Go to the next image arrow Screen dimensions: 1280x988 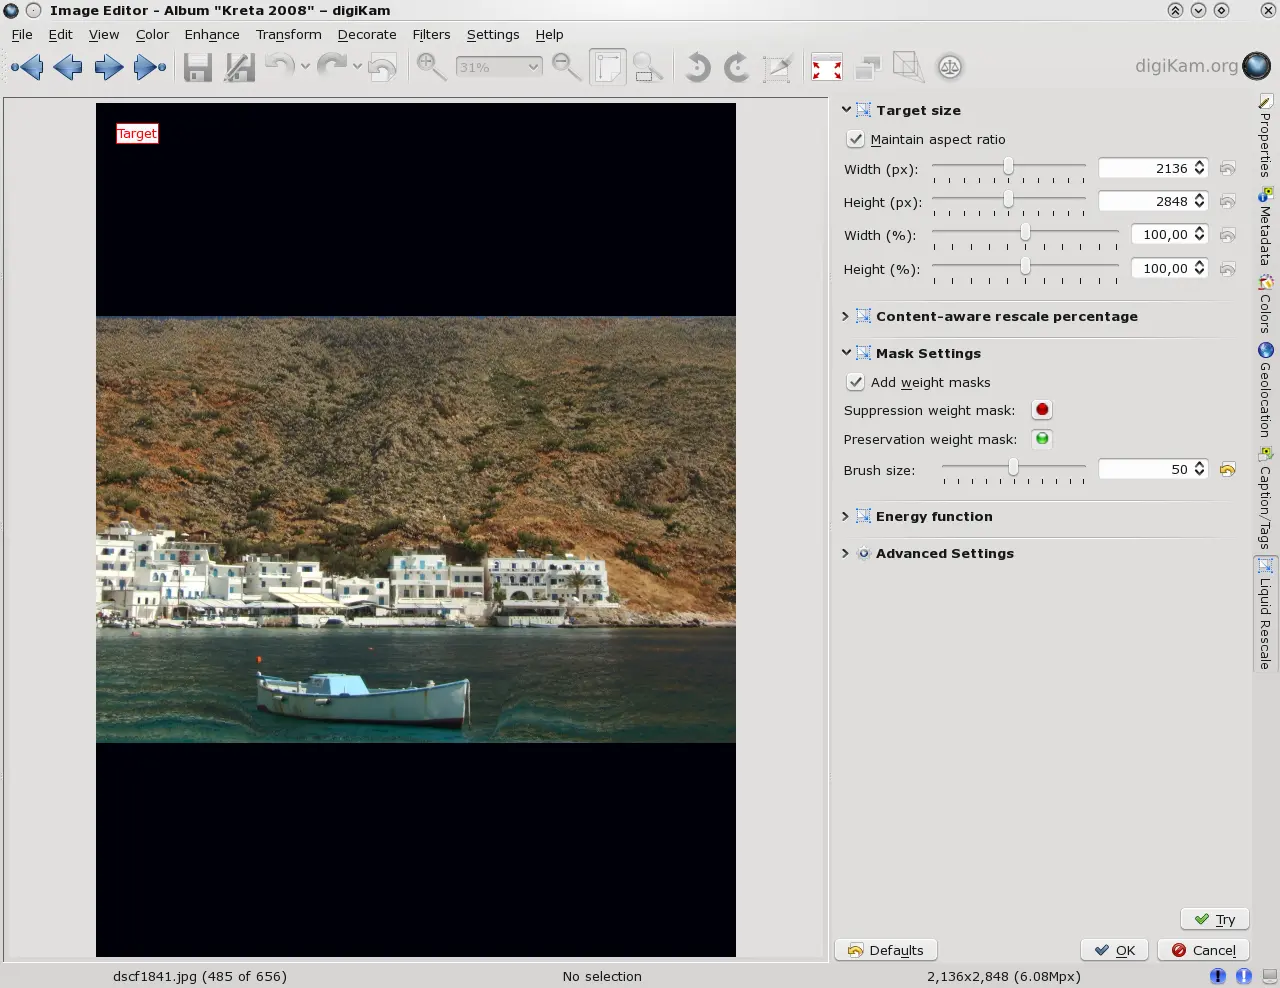(x=108, y=68)
